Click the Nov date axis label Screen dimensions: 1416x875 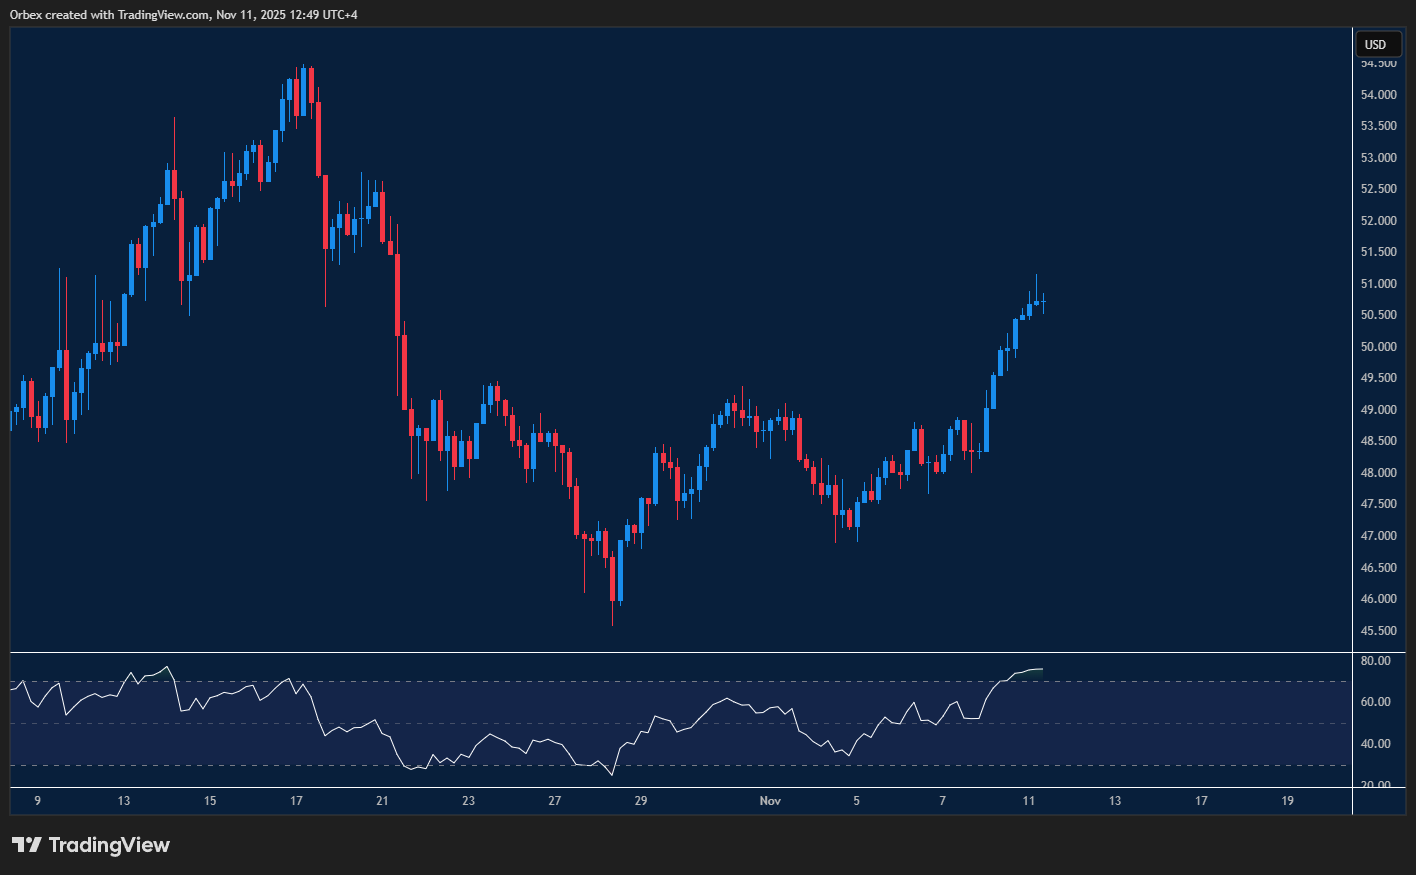coord(770,801)
